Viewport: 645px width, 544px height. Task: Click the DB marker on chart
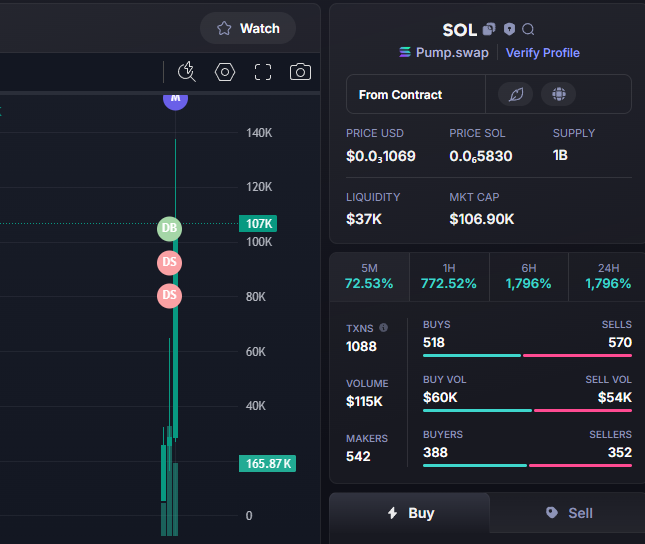(x=169, y=228)
